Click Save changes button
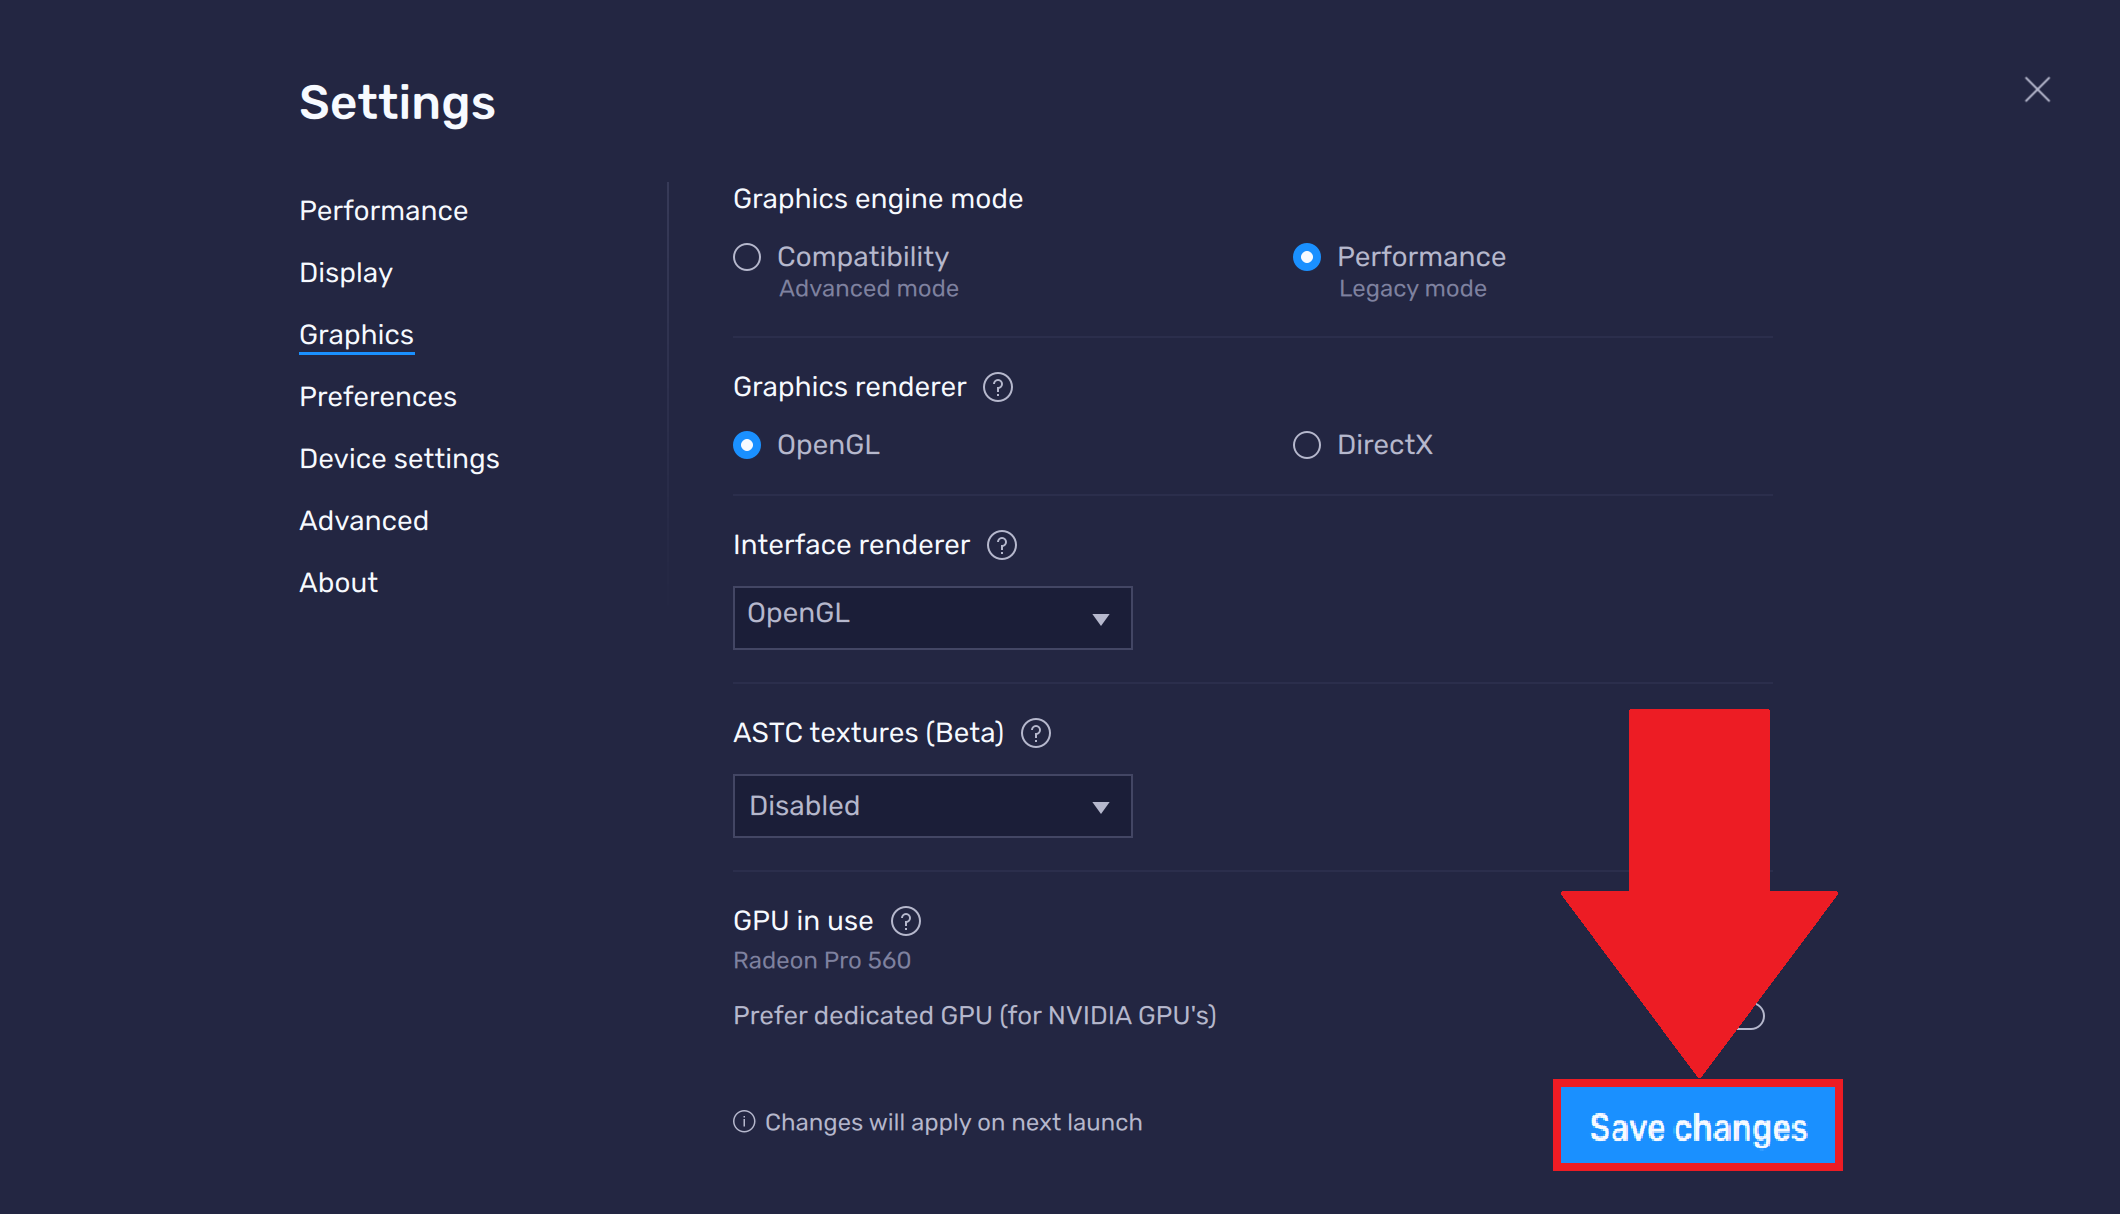 tap(1699, 1124)
